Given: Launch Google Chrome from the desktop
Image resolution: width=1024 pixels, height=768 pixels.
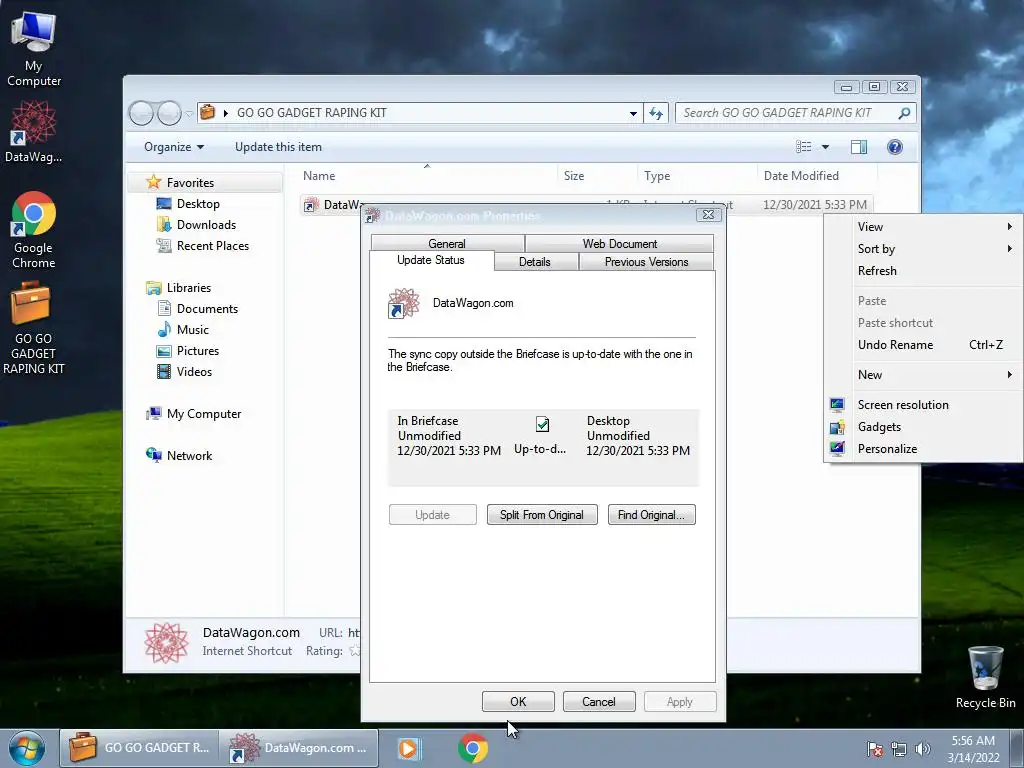Looking at the screenshot, I should click(x=33, y=230).
